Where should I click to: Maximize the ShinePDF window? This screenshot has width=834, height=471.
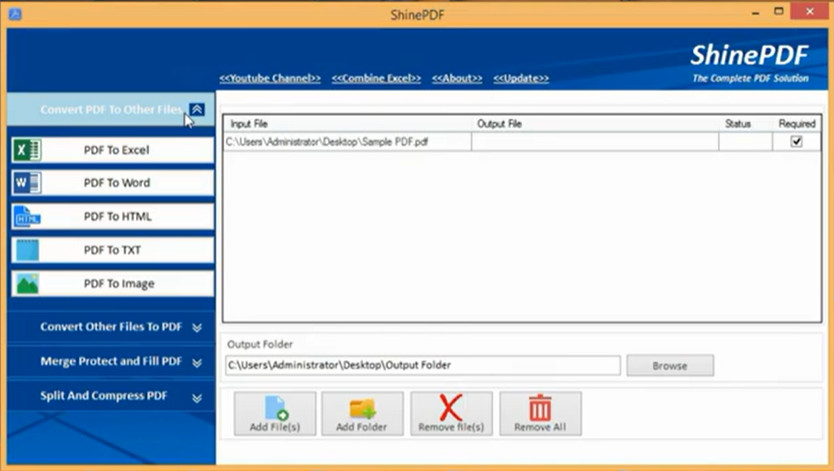(779, 12)
